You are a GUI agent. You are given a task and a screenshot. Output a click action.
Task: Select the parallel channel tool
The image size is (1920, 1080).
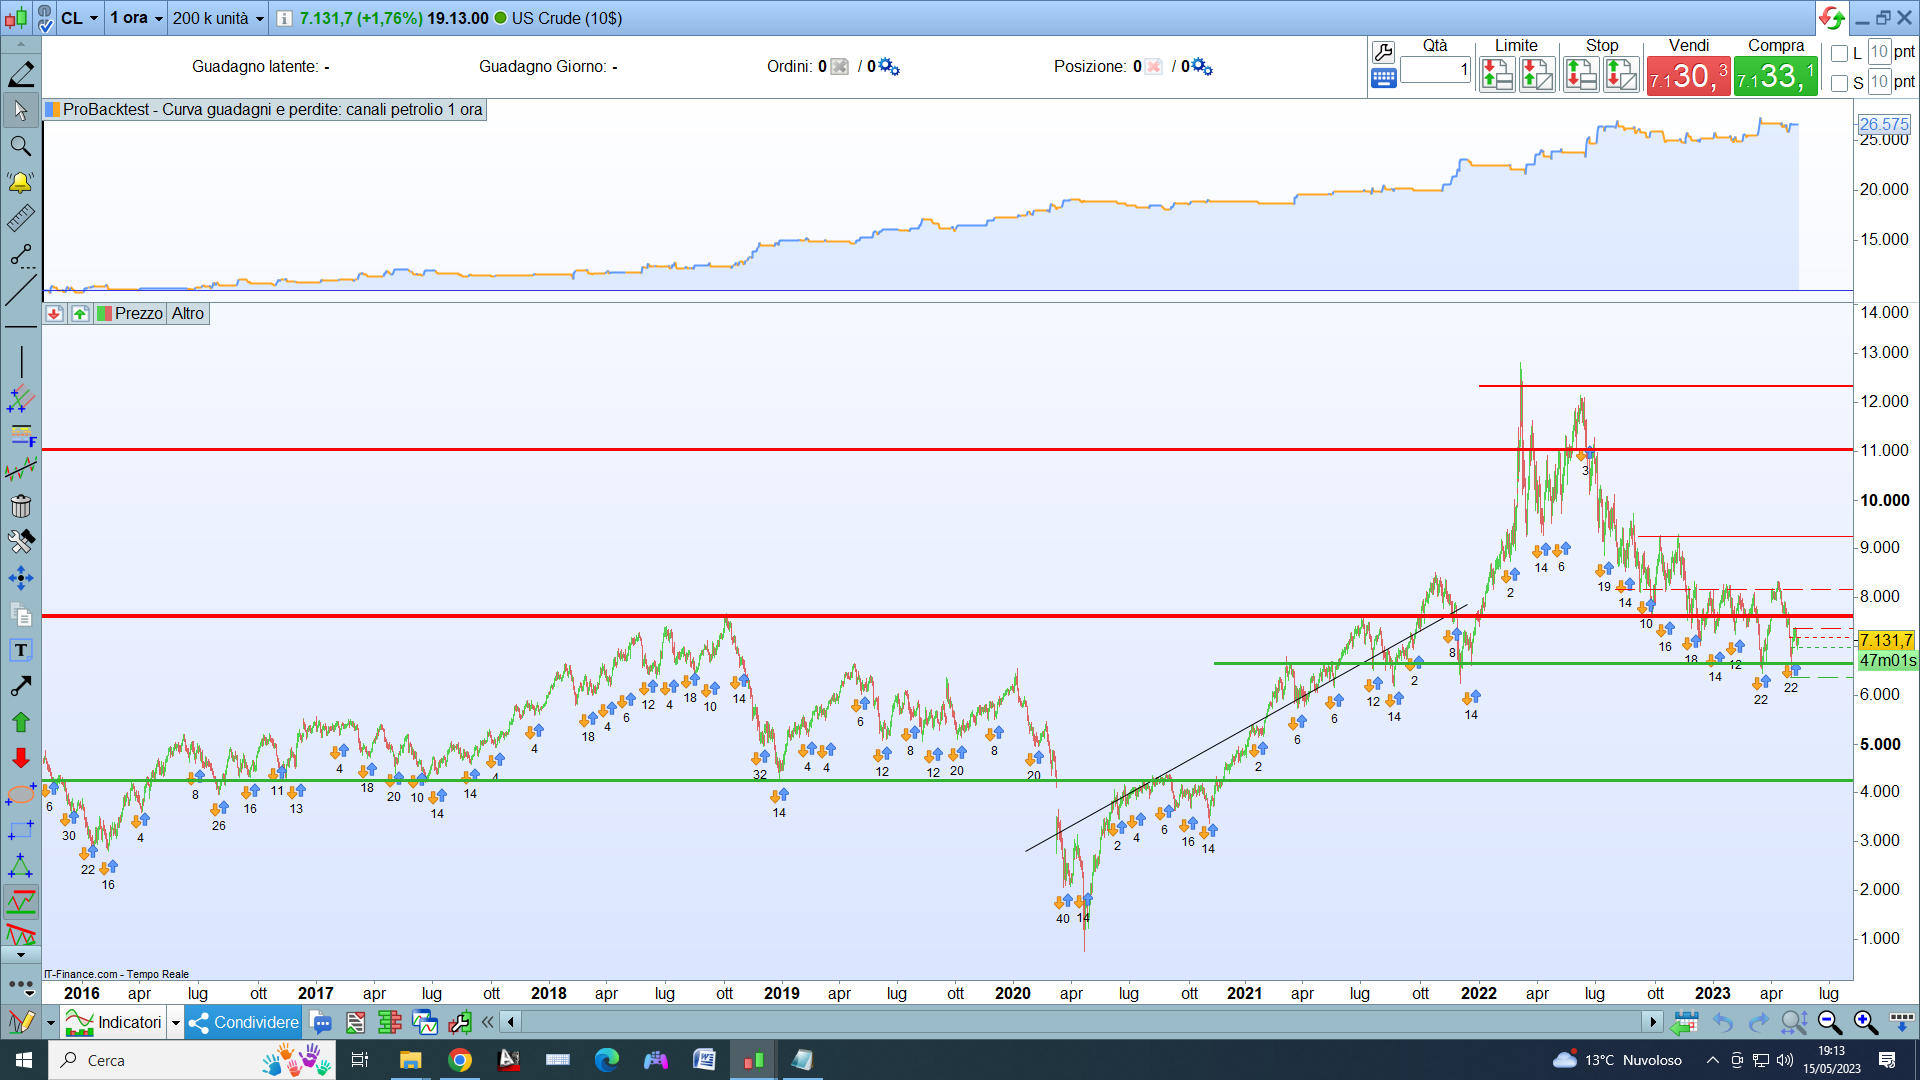coord(21,399)
